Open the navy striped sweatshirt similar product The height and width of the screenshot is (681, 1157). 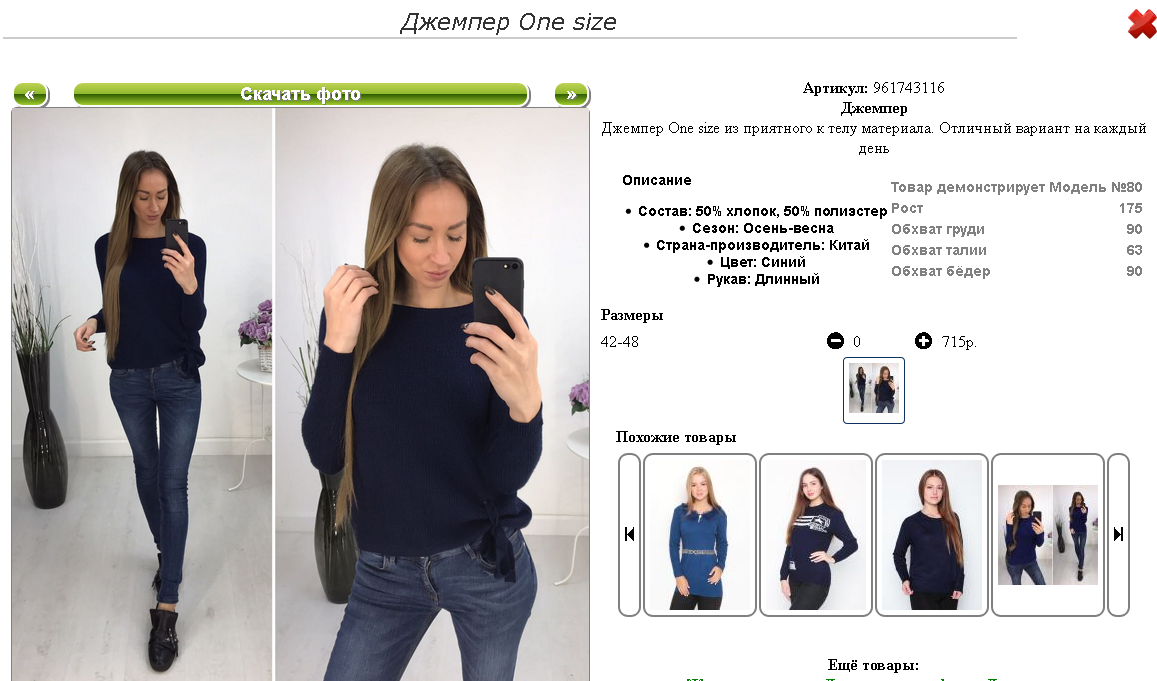tap(816, 535)
